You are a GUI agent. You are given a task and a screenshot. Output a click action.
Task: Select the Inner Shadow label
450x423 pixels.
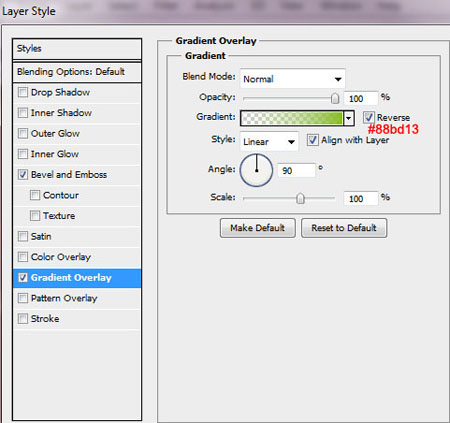(61, 113)
